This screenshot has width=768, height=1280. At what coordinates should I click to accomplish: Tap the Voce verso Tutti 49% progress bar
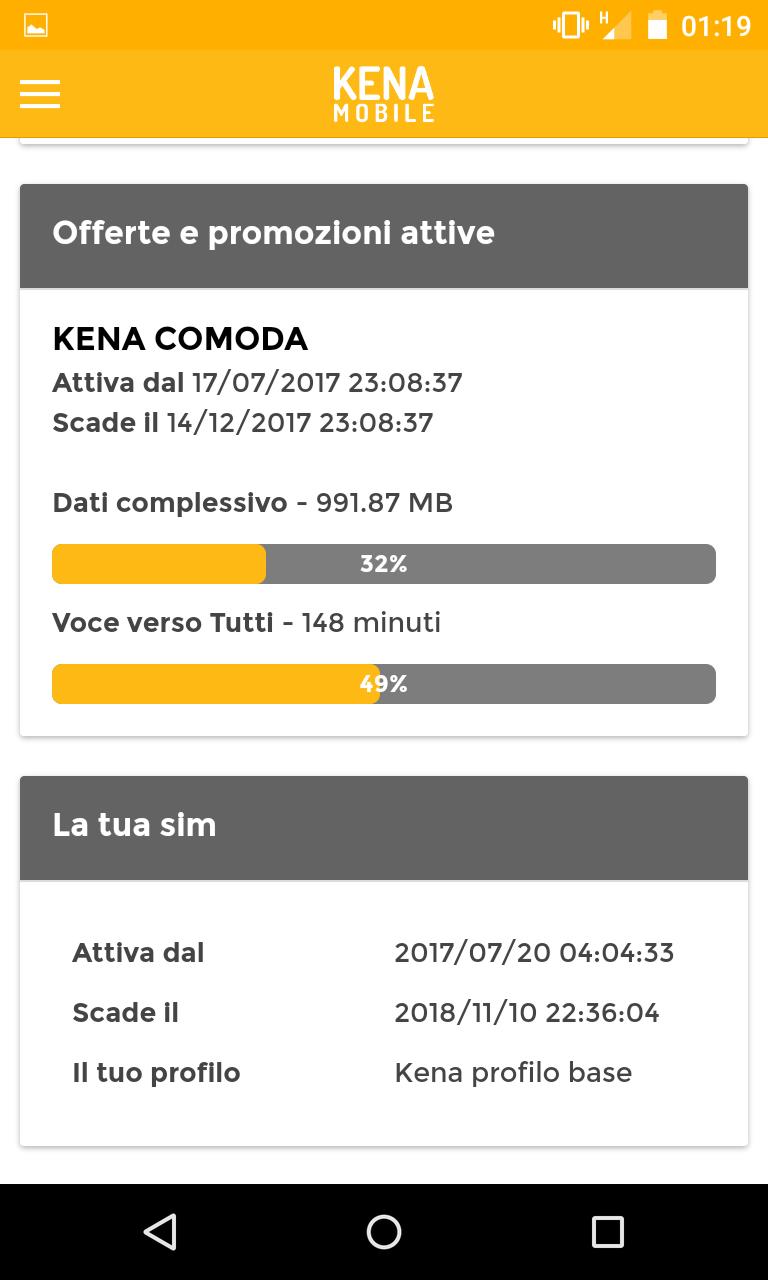(x=384, y=684)
